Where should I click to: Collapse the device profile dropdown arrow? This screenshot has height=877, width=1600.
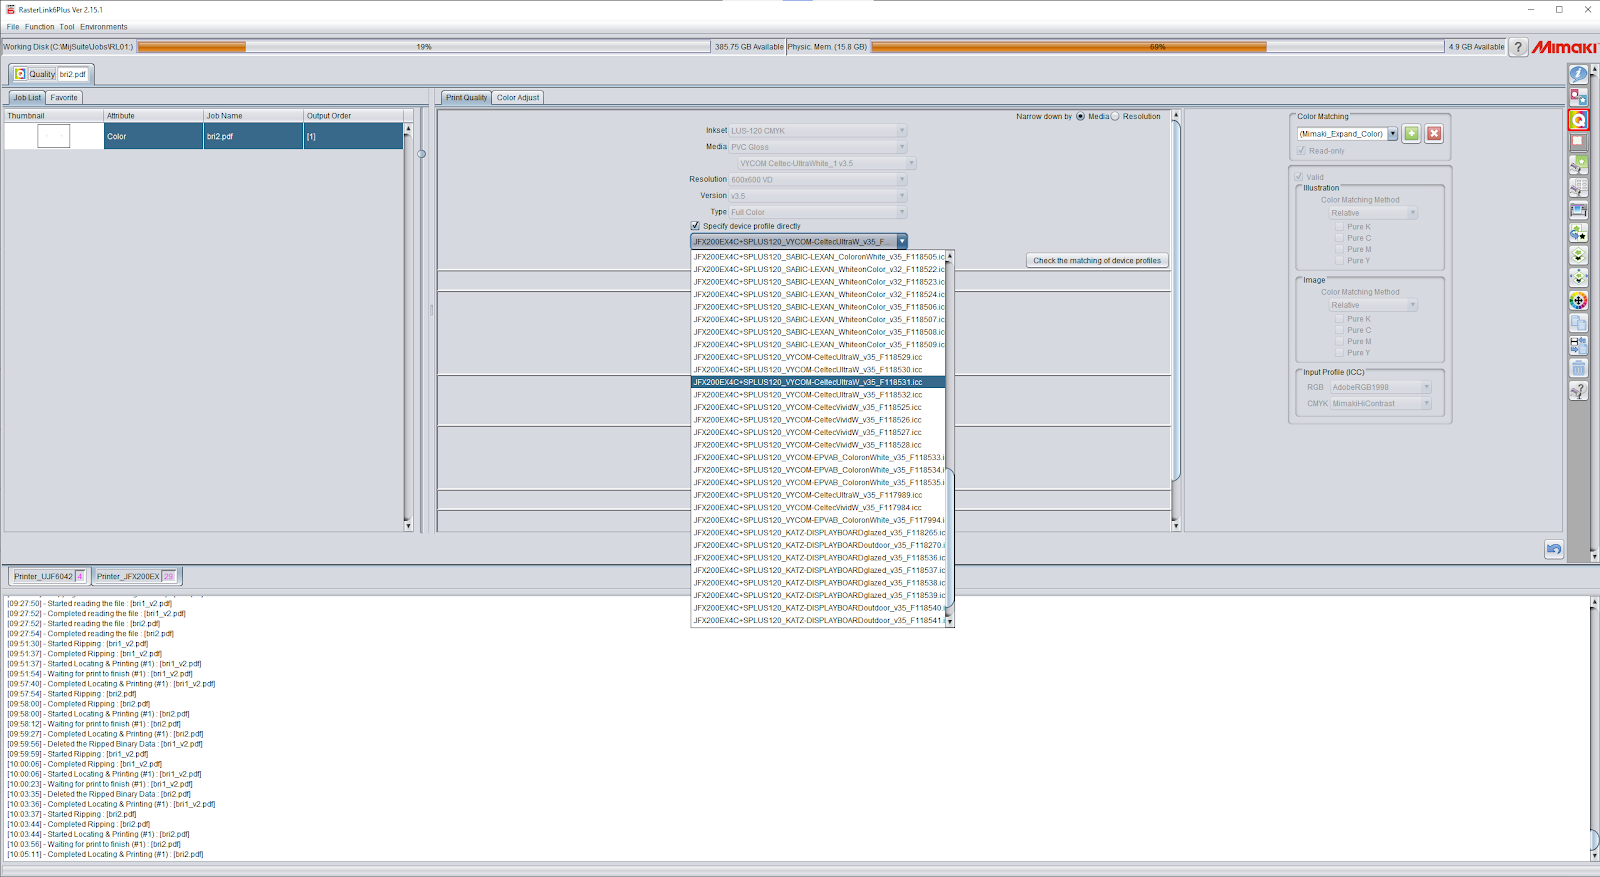point(902,241)
